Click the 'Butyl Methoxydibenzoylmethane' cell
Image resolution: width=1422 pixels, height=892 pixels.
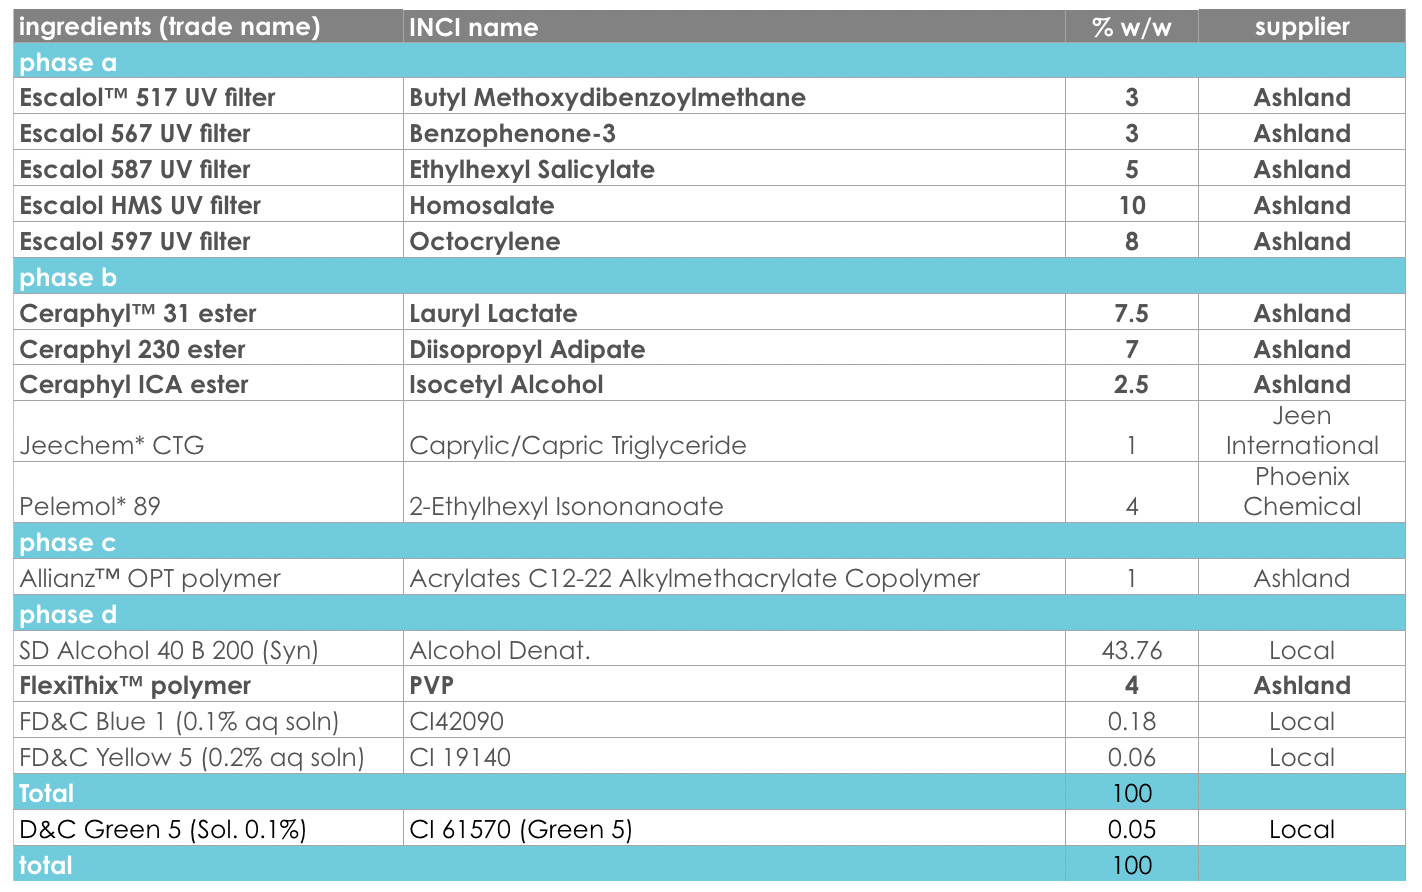pyautogui.click(x=734, y=97)
